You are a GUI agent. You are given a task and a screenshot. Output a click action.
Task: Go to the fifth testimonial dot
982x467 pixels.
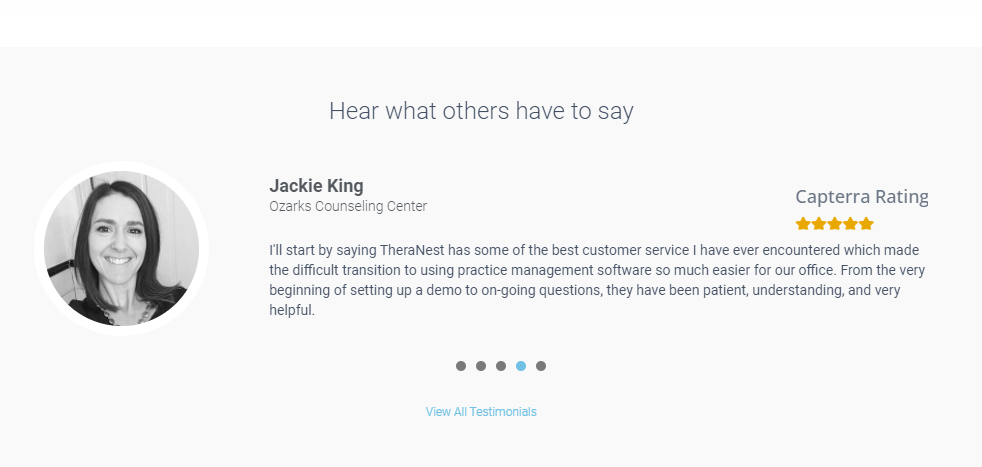point(541,366)
